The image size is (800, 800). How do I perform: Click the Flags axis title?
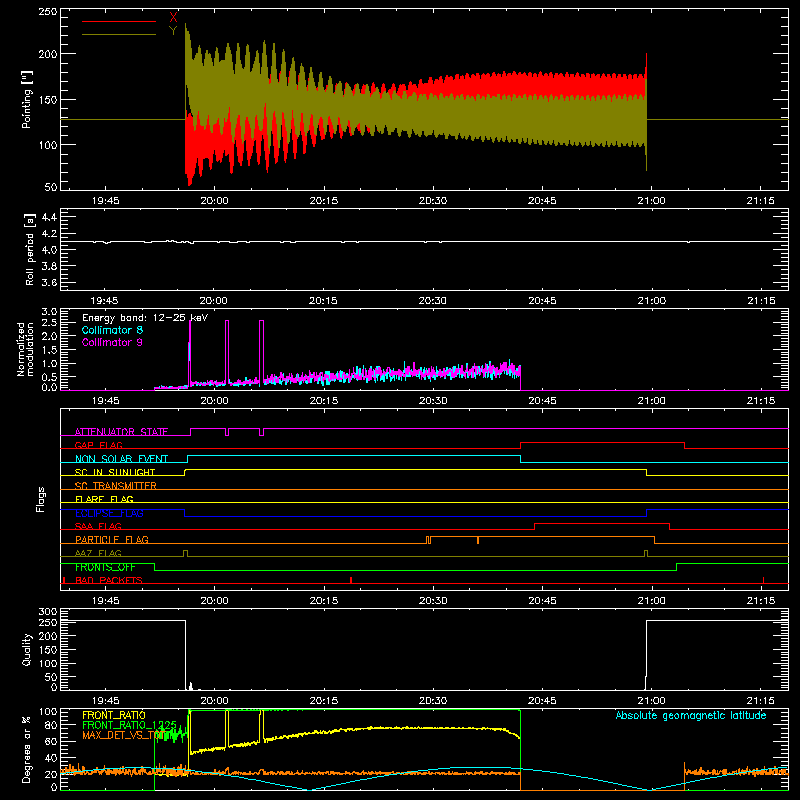(40, 499)
